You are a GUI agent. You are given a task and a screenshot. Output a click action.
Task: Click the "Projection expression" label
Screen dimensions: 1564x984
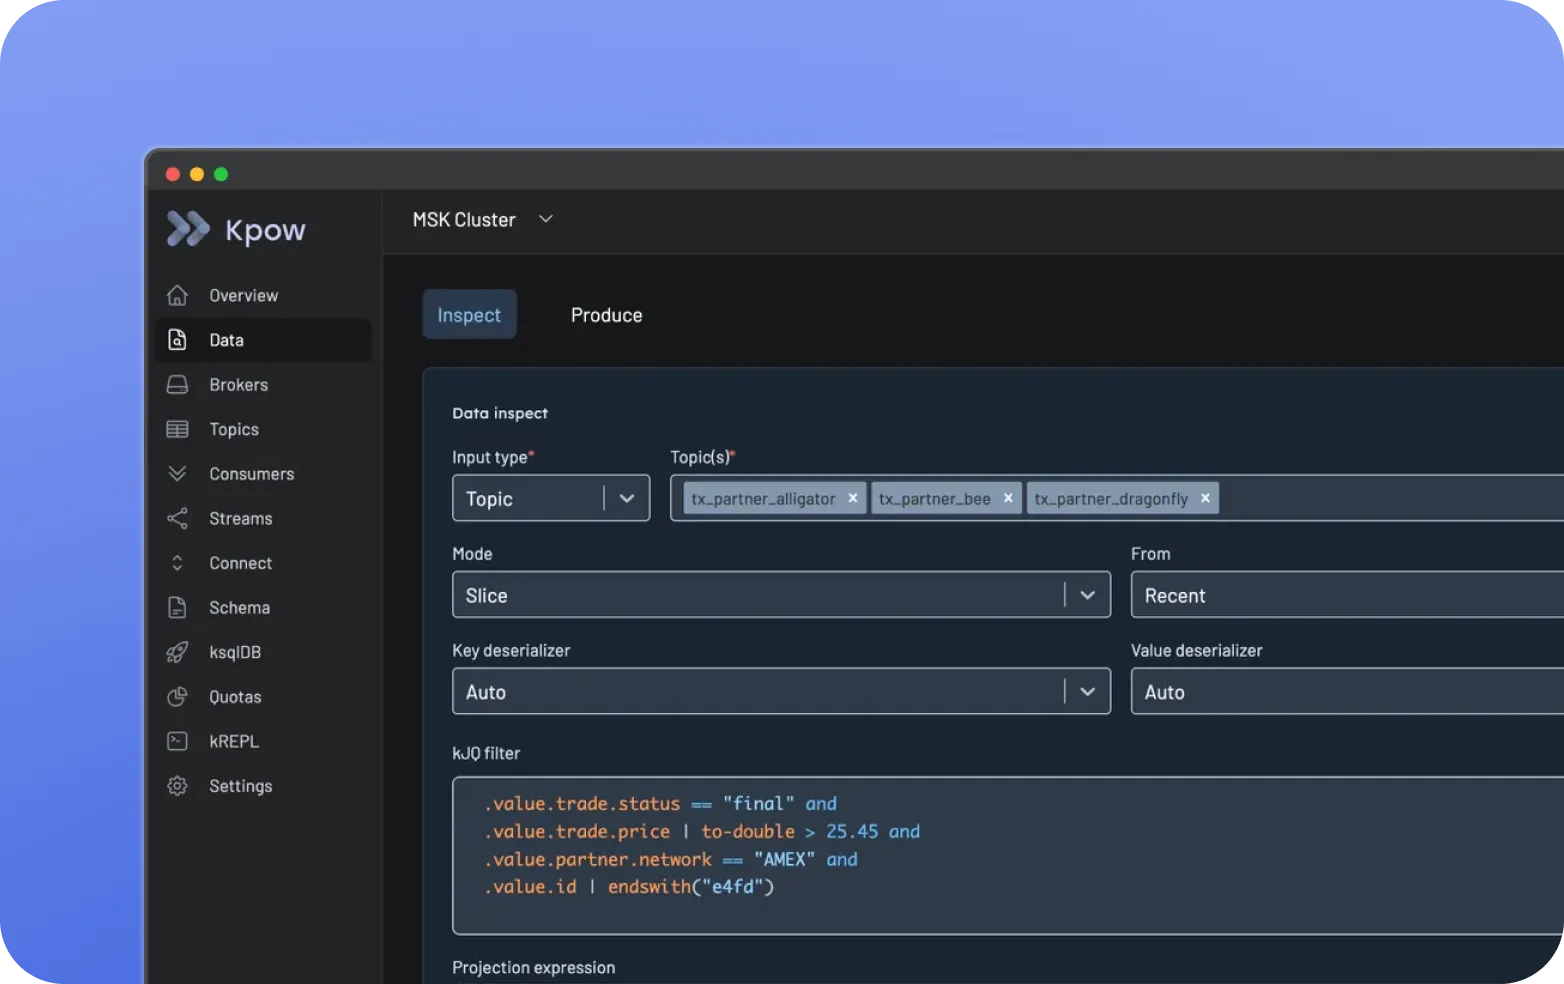pos(533,967)
